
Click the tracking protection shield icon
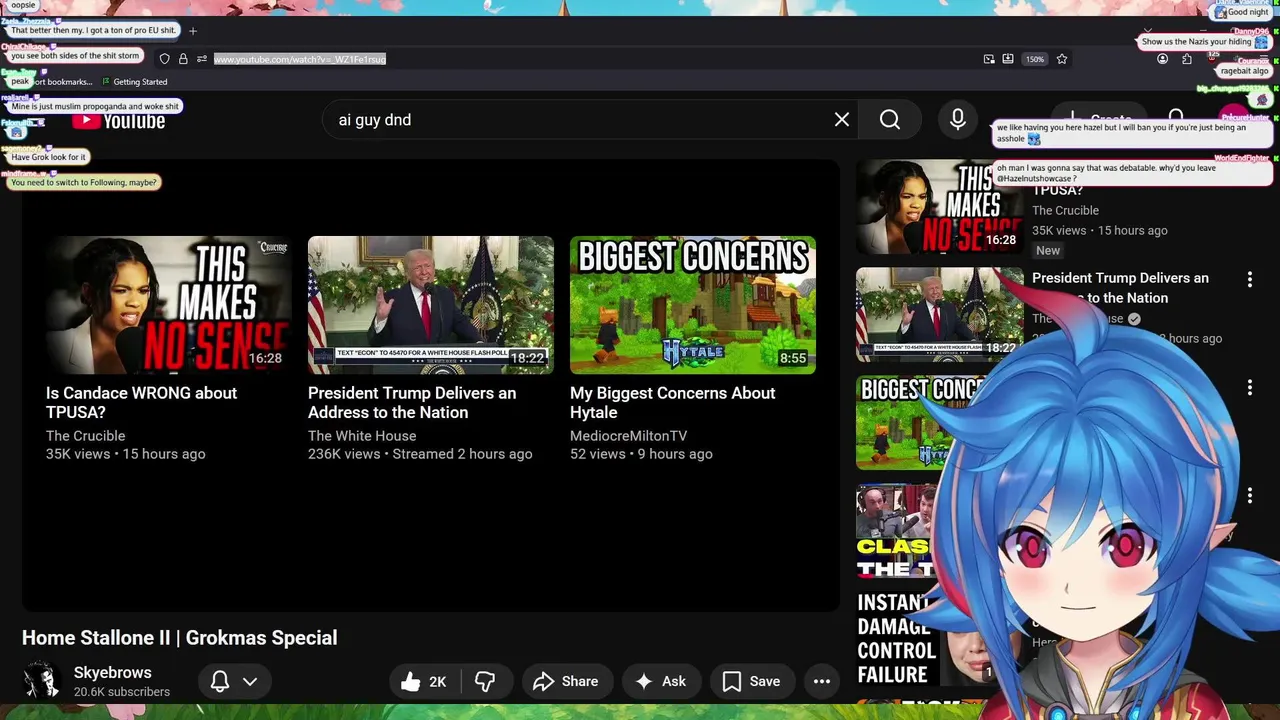(x=165, y=59)
